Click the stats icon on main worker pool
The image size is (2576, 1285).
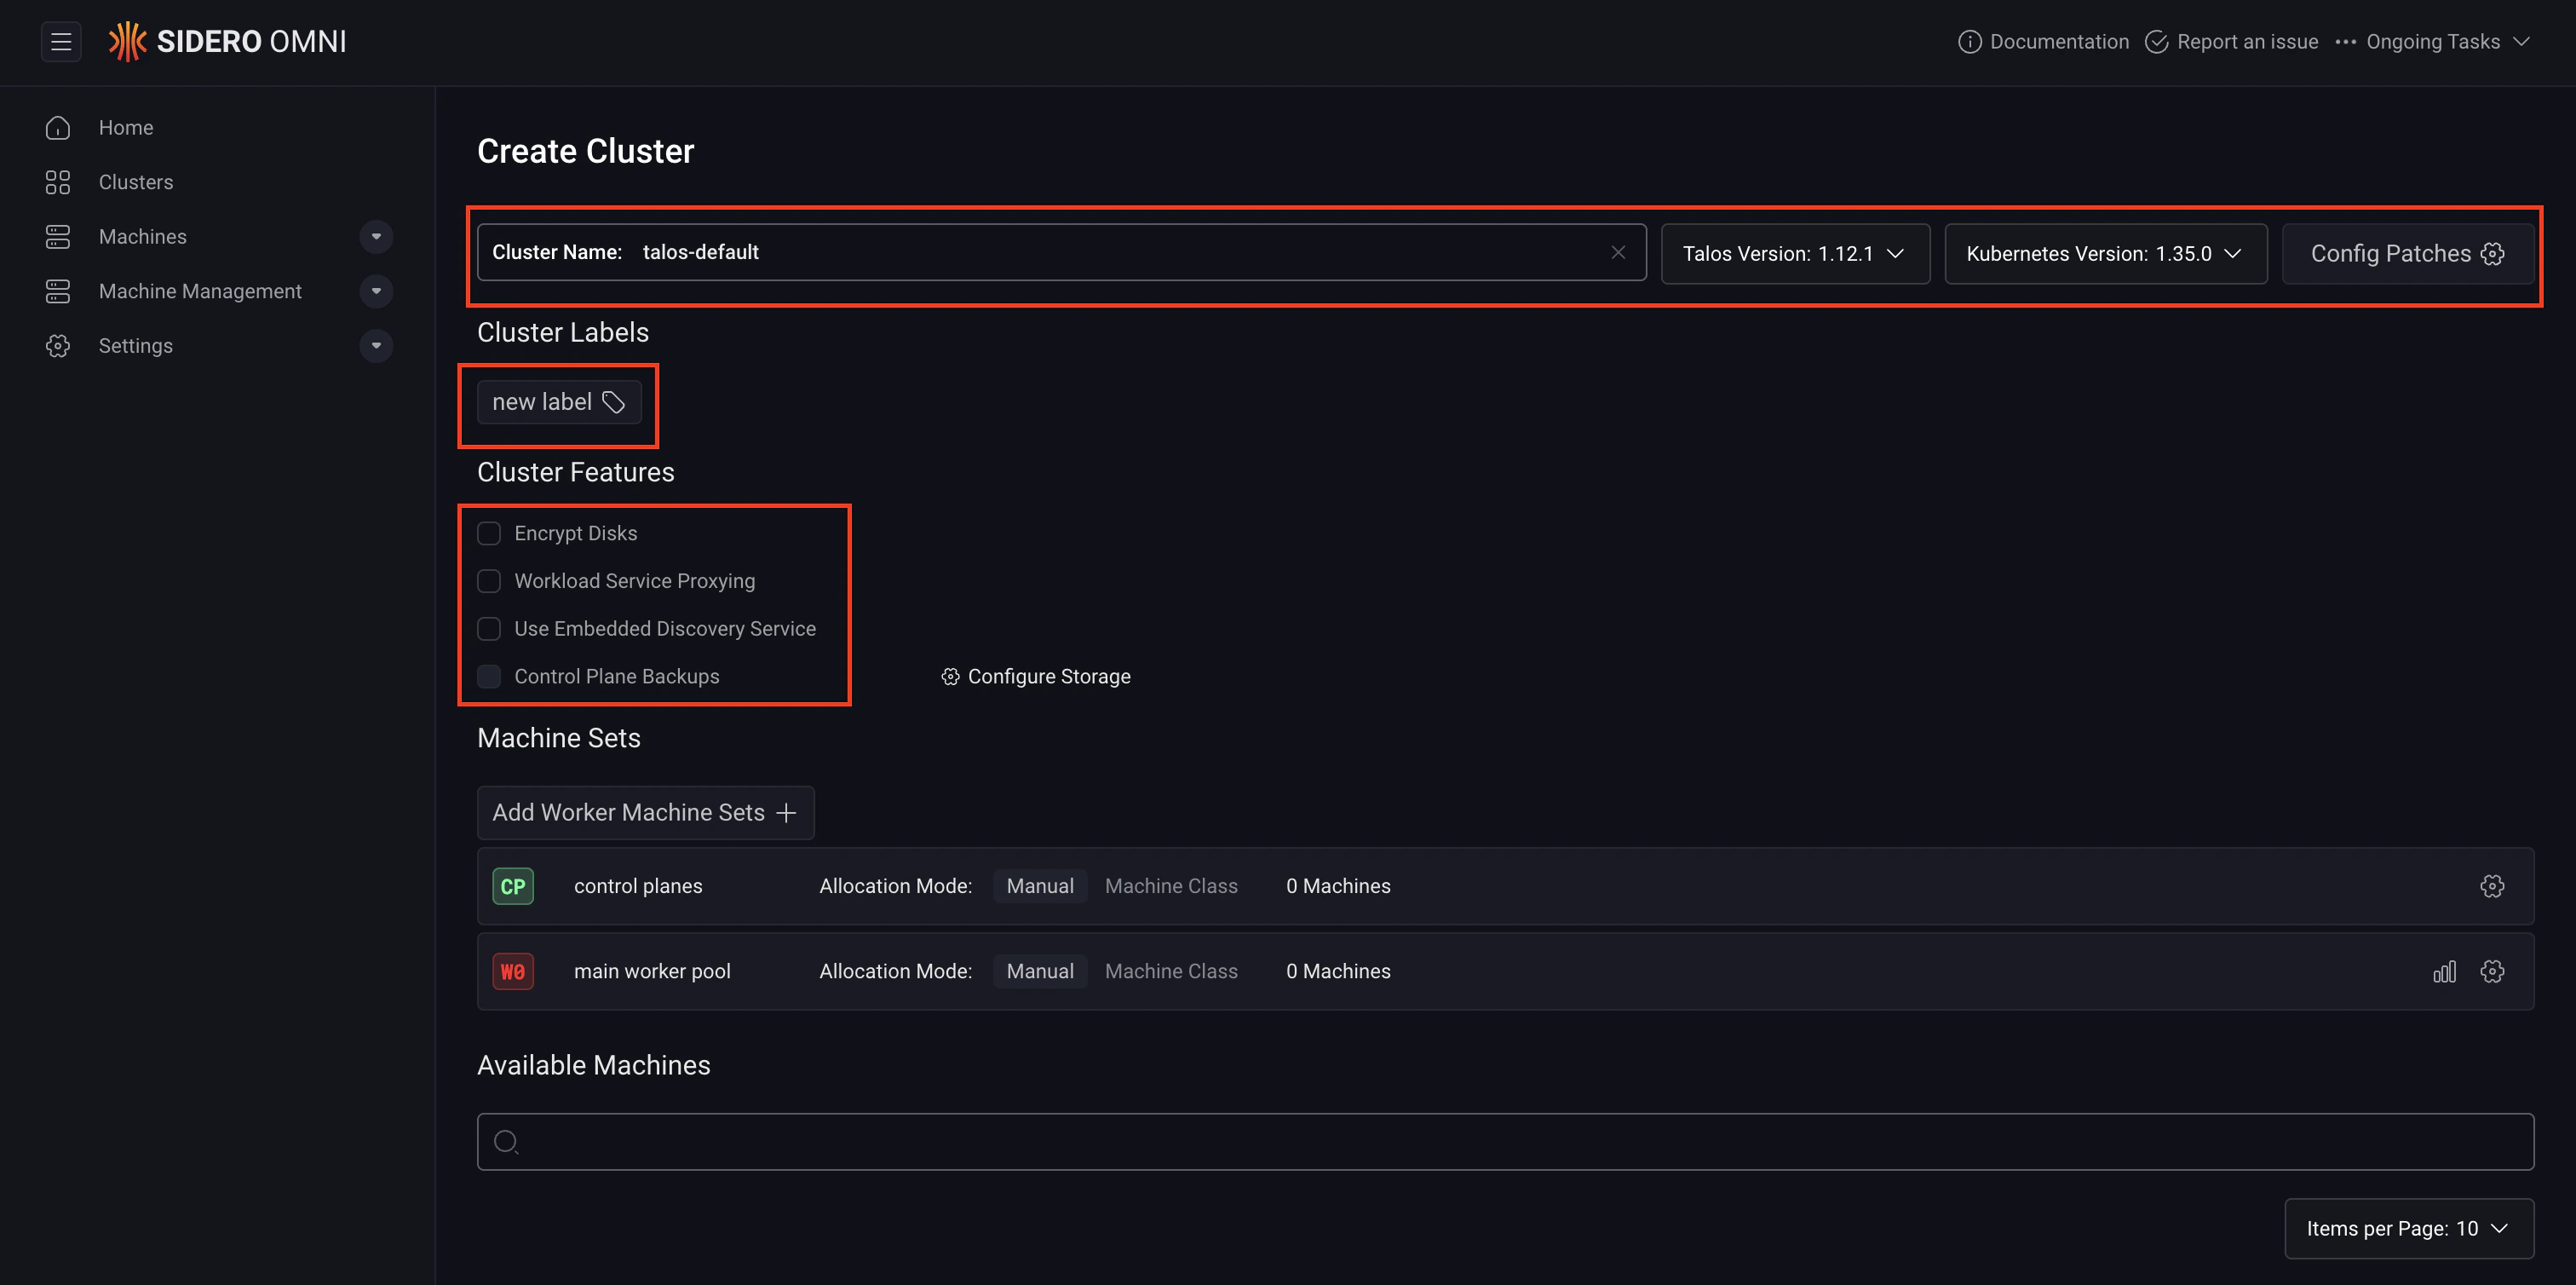click(x=2444, y=970)
